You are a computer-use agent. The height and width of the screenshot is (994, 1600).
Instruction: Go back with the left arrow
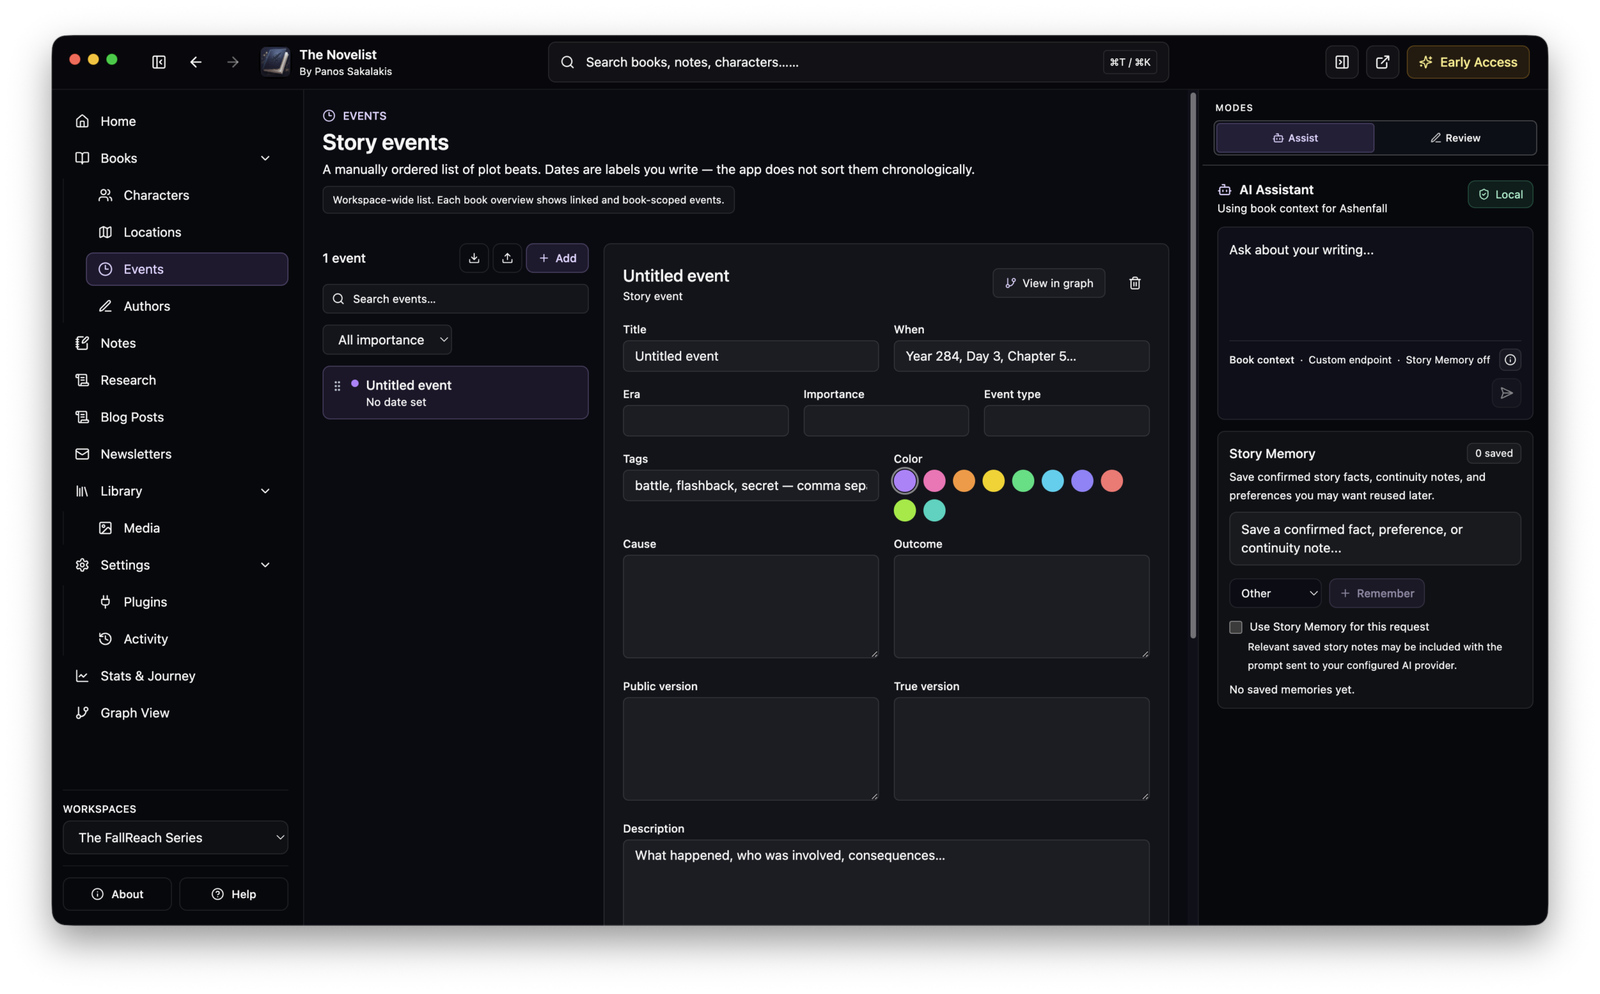click(x=196, y=62)
